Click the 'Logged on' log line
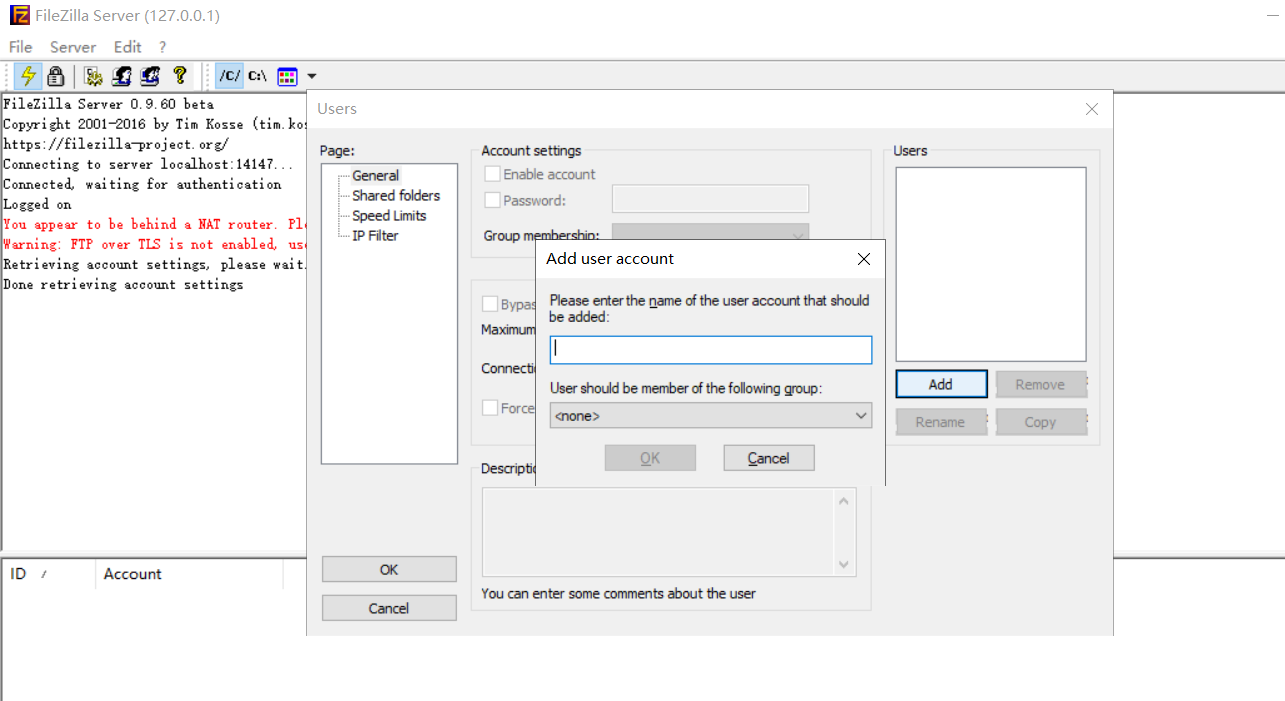This screenshot has width=1285, height=701. [x=37, y=204]
